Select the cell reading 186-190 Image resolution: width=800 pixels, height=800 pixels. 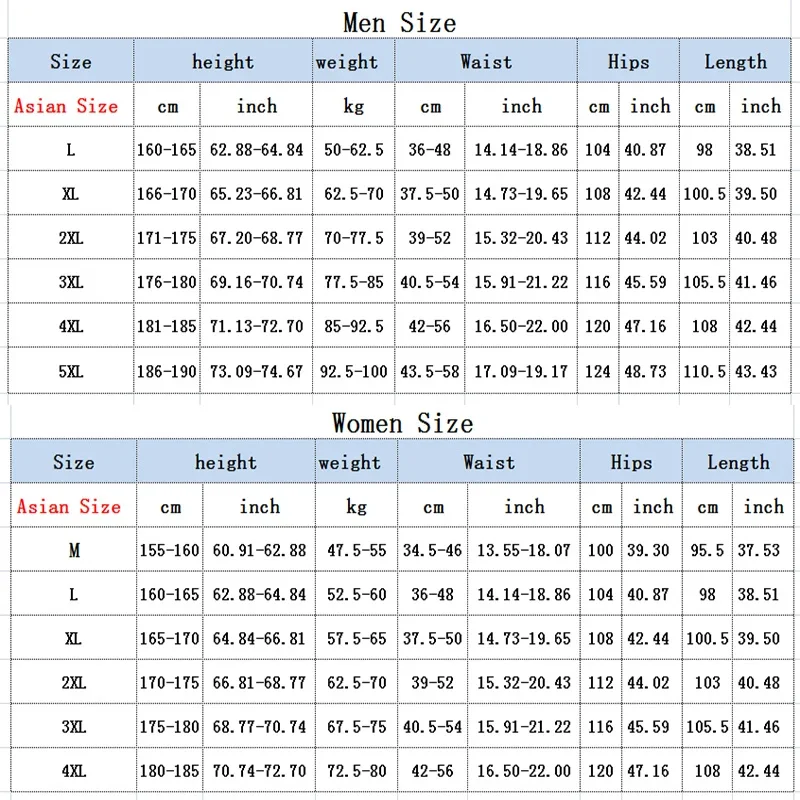[x=166, y=371]
